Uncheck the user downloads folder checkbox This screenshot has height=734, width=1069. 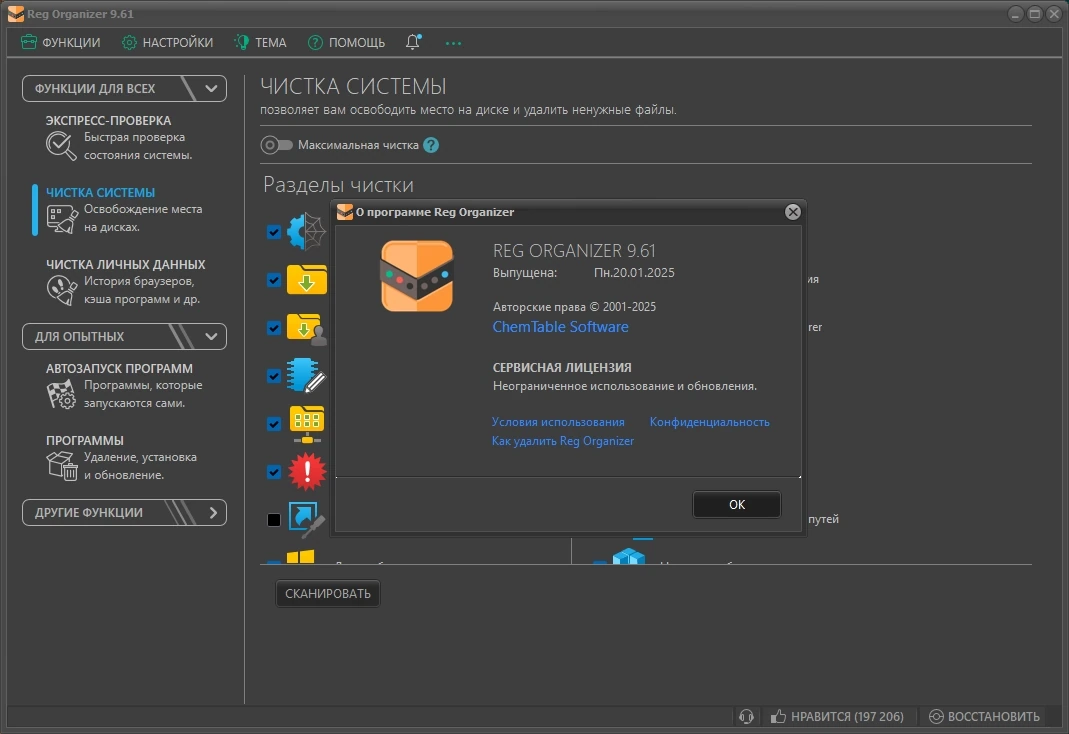click(274, 328)
